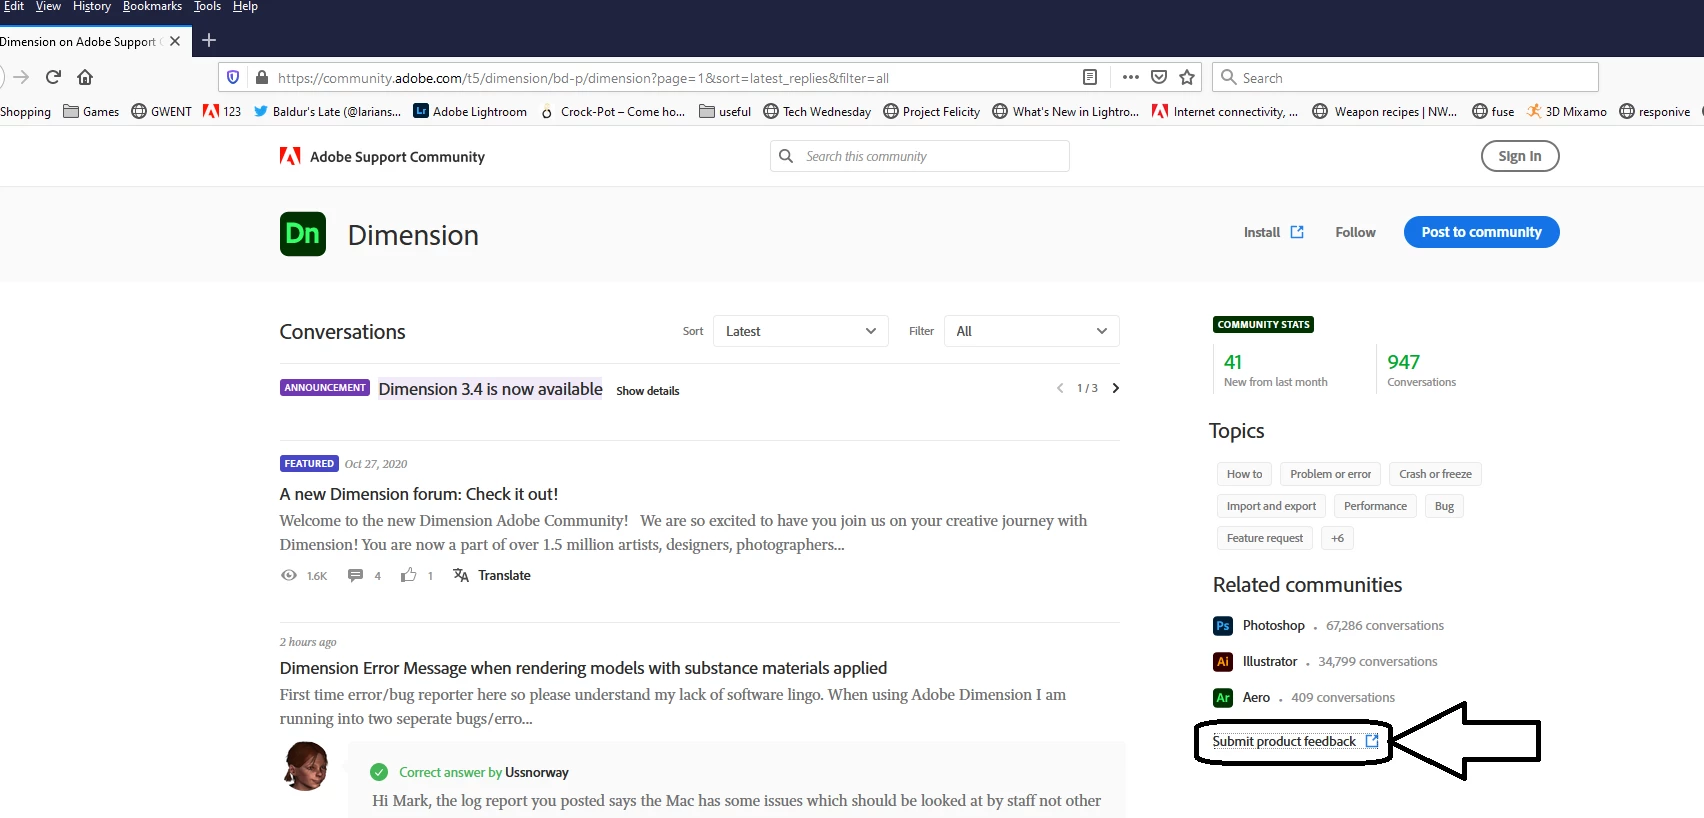Open the Bookmarks menu
The width and height of the screenshot is (1704, 818).
point(152,6)
